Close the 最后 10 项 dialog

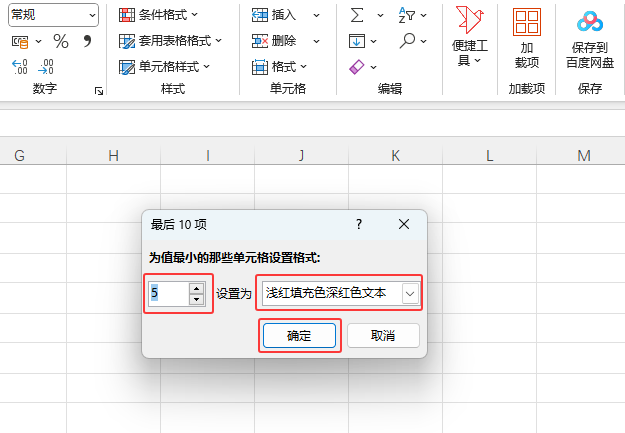click(x=404, y=224)
